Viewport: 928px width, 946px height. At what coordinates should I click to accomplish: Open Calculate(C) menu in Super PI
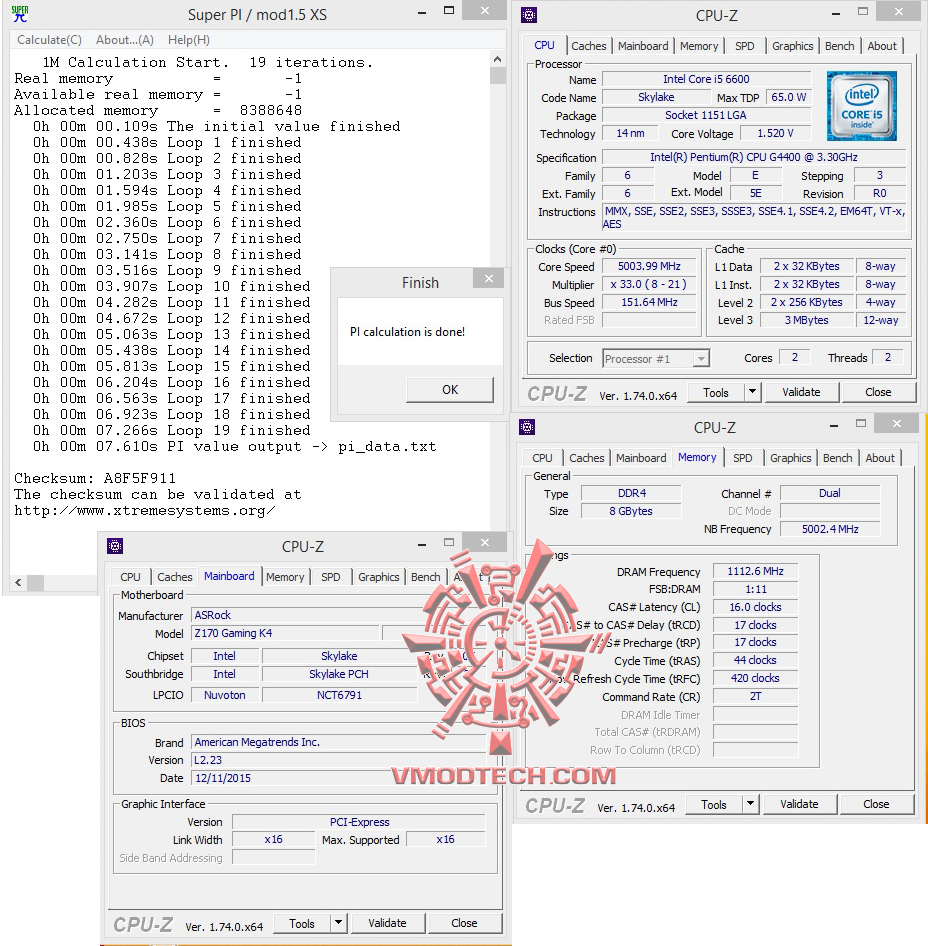pos(49,40)
